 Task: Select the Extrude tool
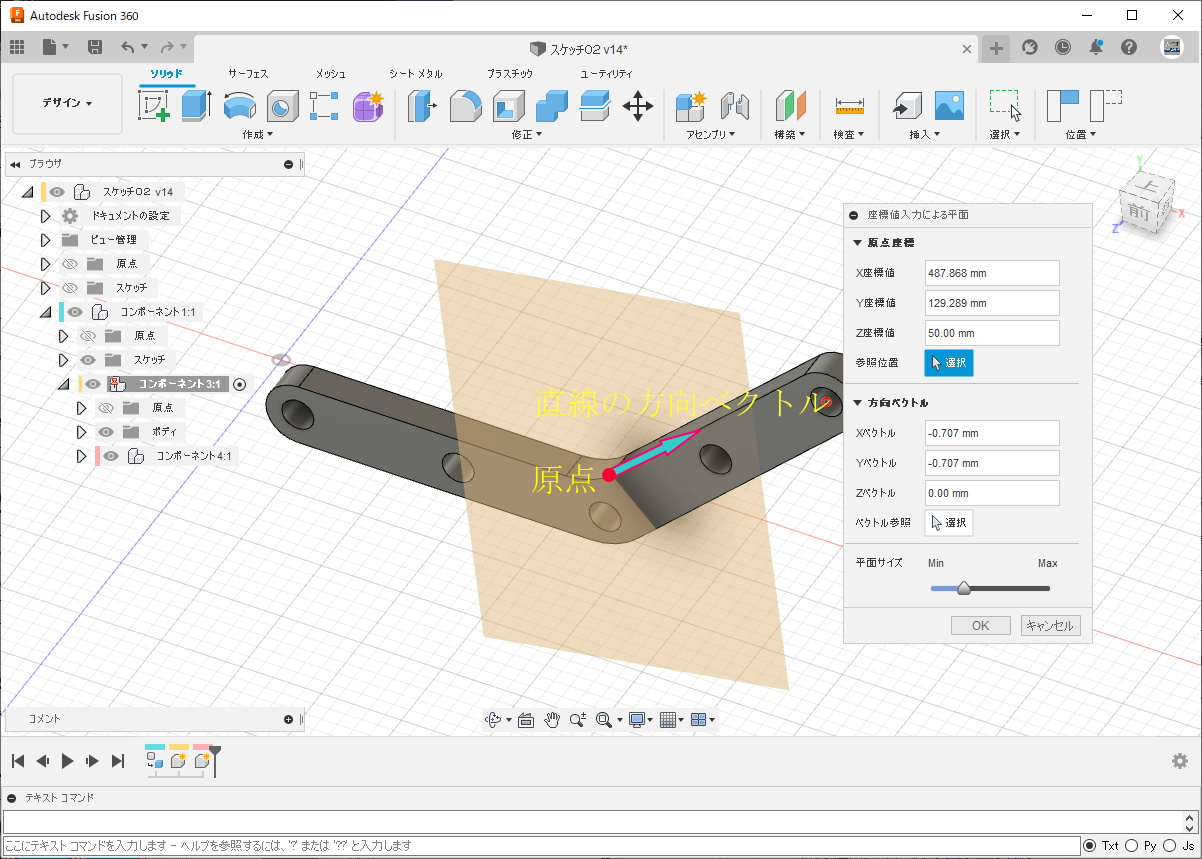pos(196,105)
